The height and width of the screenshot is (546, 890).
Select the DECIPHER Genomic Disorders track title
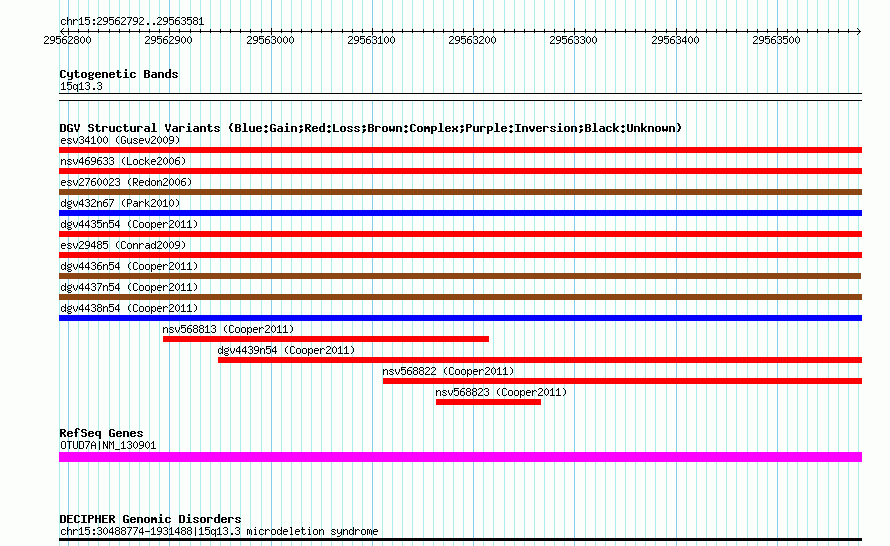pyautogui.click(x=150, y=519)
